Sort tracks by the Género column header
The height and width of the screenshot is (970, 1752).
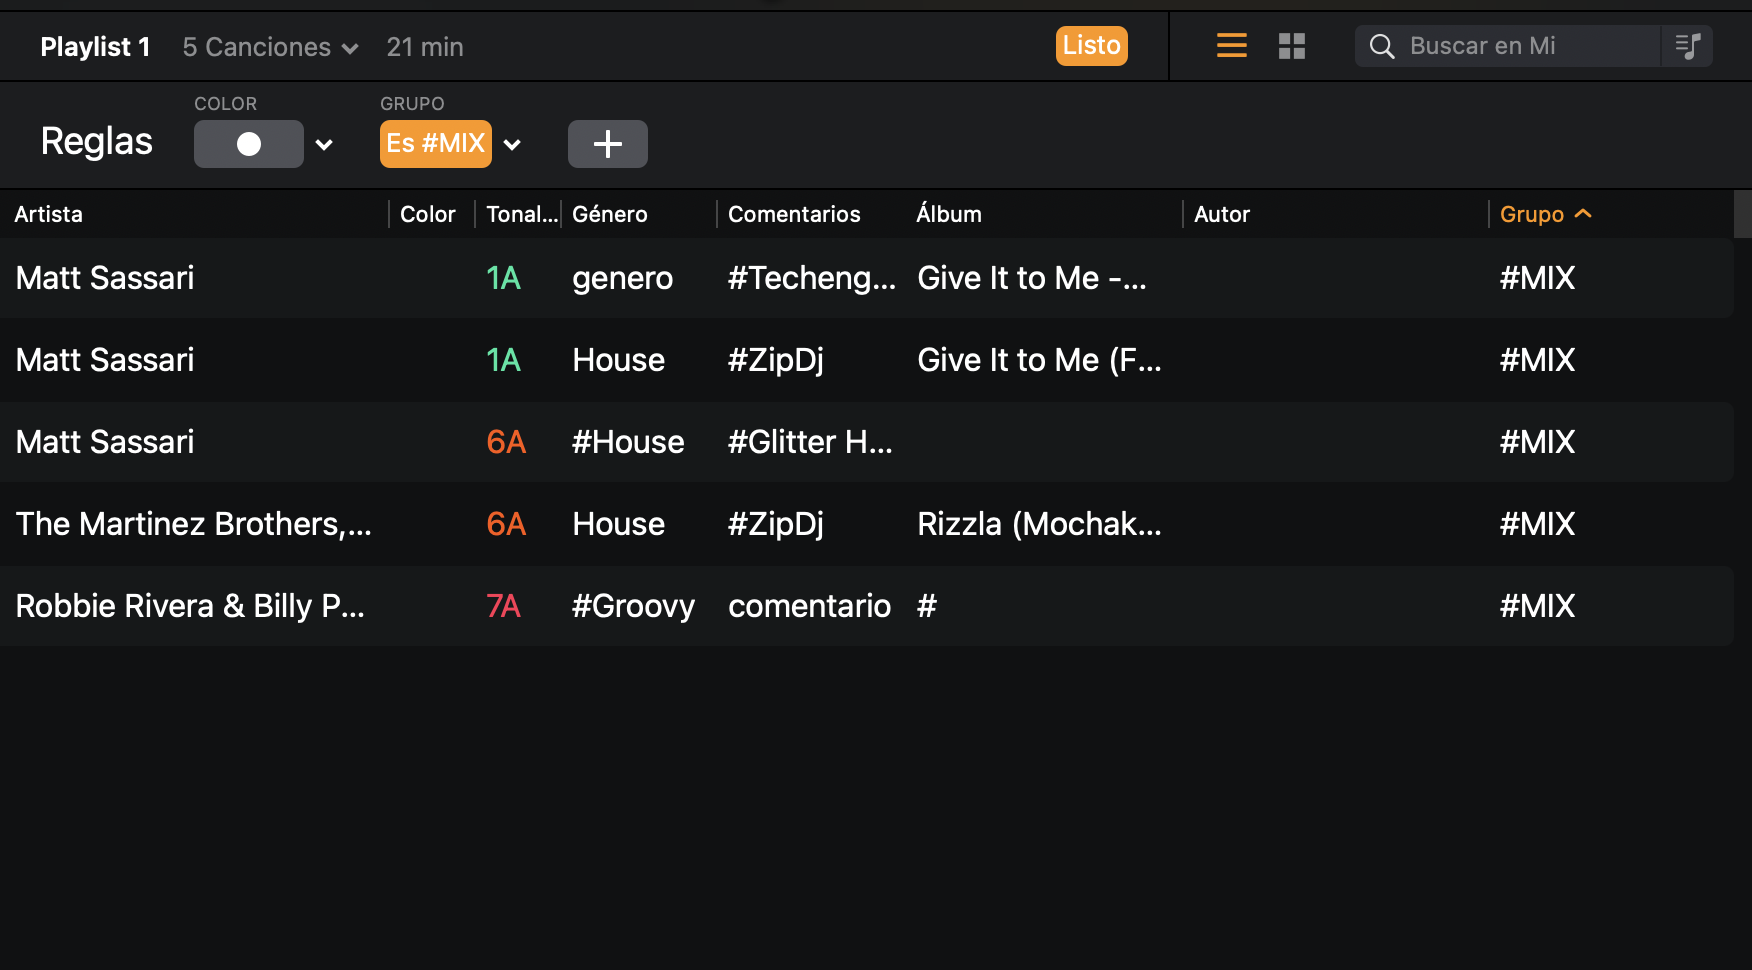[x=609, y=213]
